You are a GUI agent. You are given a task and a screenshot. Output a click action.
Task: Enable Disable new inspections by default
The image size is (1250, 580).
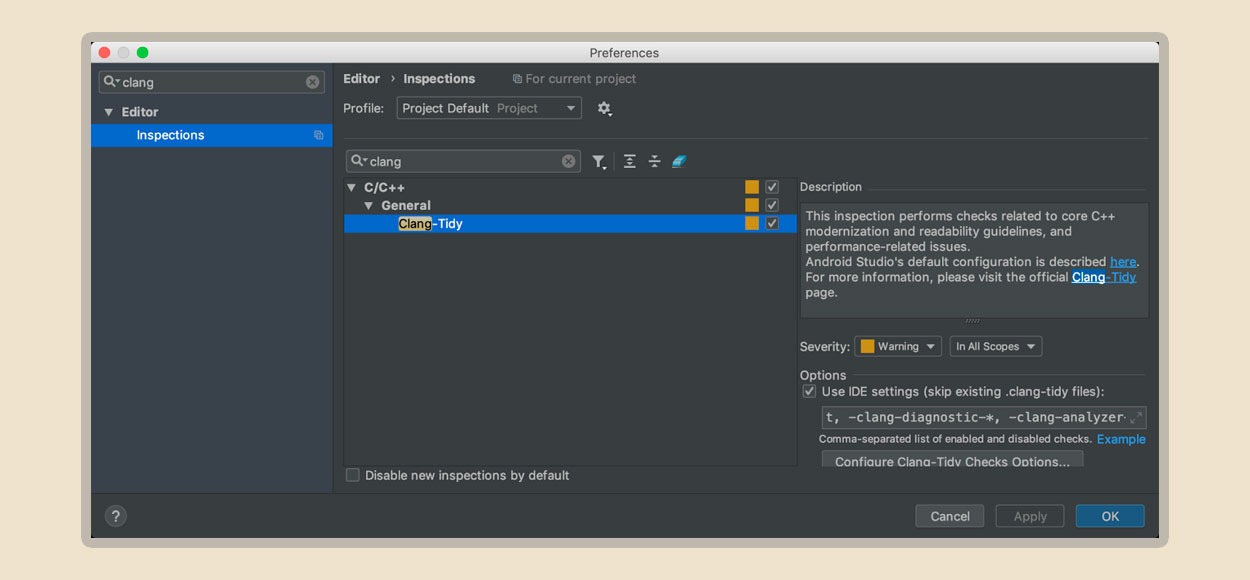click(352, 475)
